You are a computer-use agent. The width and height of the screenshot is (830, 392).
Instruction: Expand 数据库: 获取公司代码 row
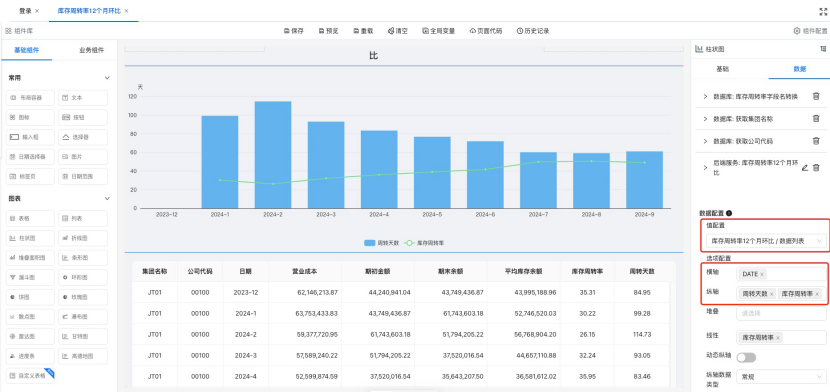click(705, 141)
